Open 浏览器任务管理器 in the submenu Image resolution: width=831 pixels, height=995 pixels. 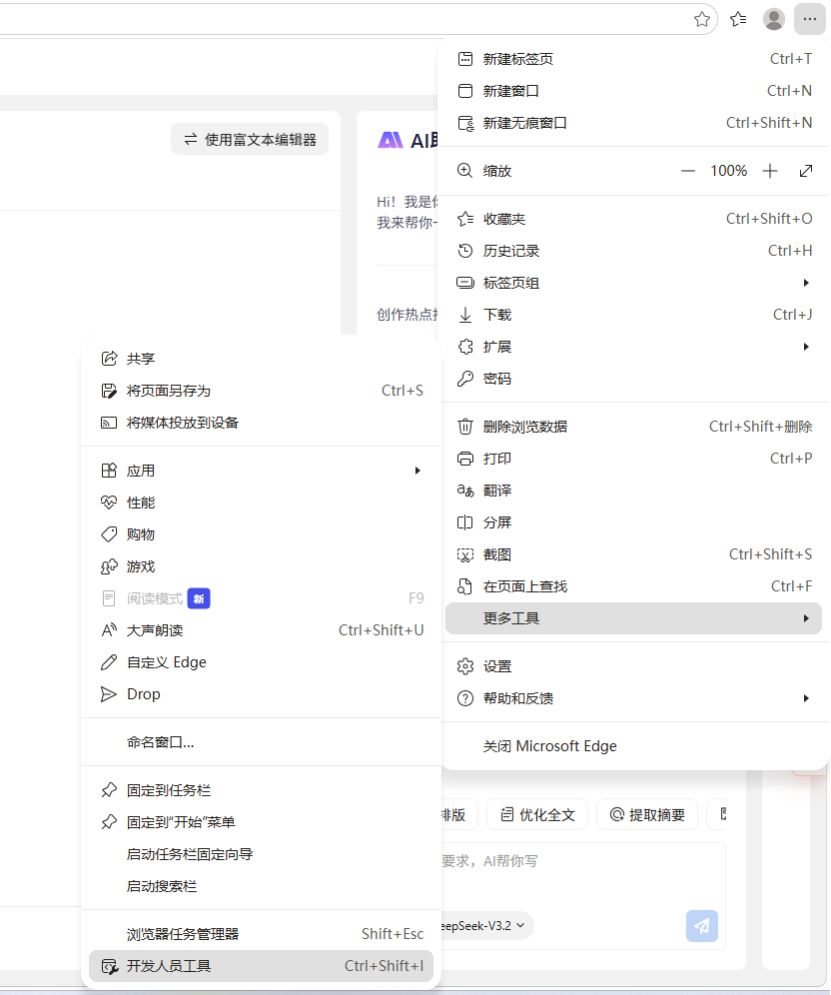pos(261,934)
